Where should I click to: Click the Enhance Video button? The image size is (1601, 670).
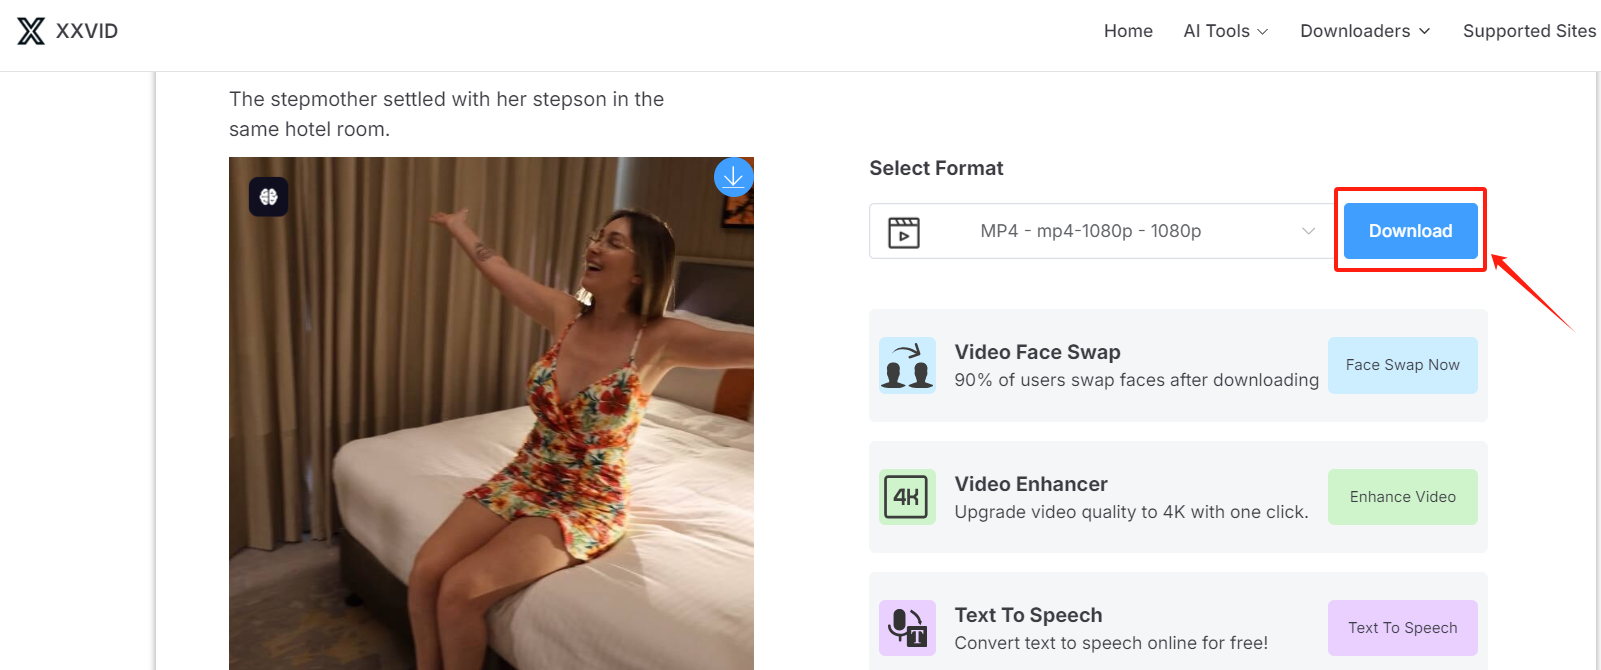(x=1402, y=497)
